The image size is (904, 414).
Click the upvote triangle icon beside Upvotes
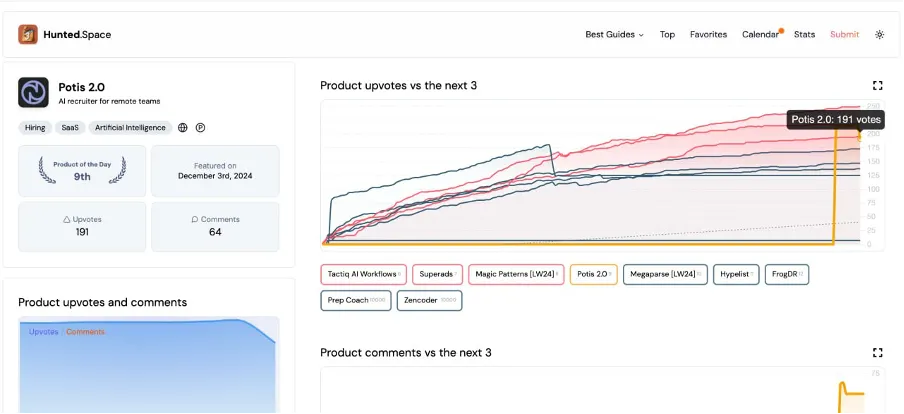coord(66,220)
